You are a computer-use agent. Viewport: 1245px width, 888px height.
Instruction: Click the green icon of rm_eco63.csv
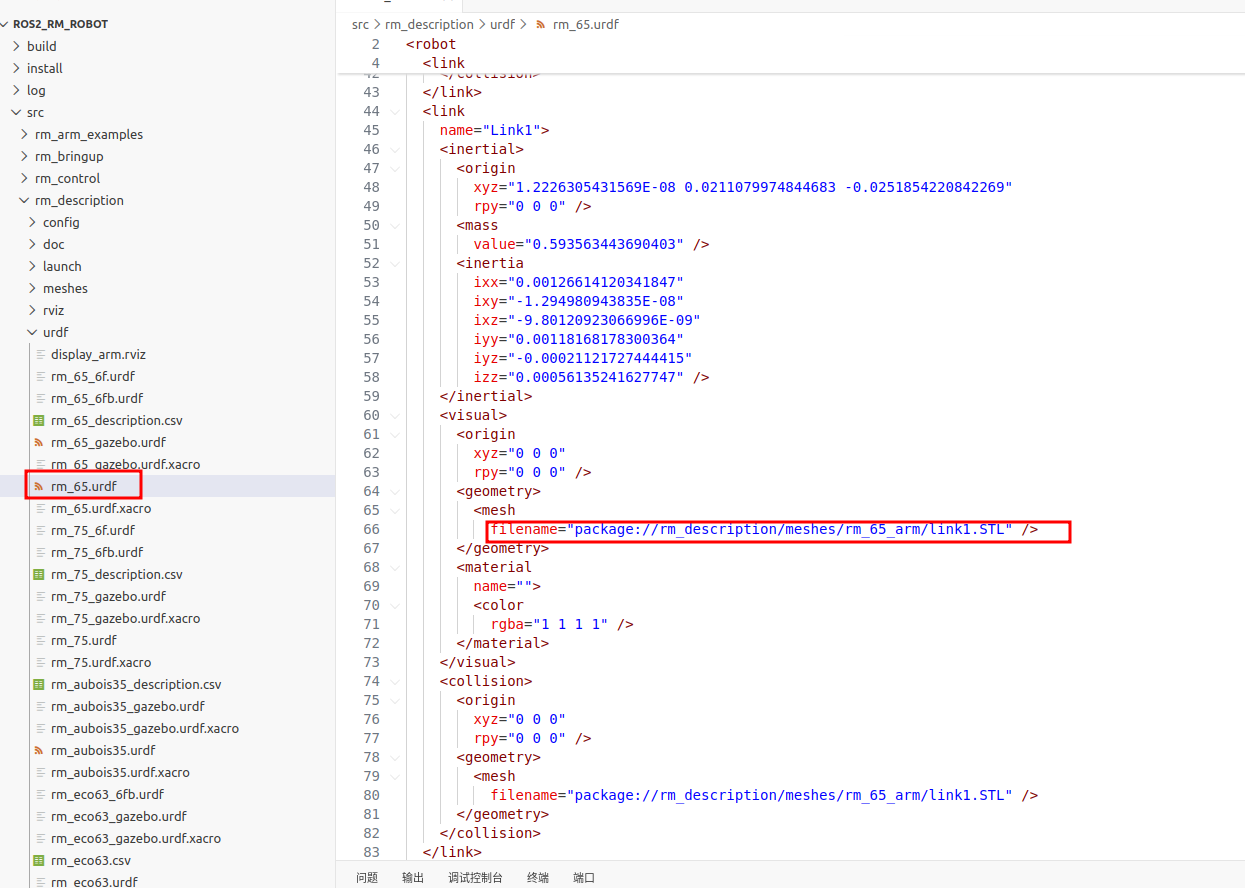(39, 860)
